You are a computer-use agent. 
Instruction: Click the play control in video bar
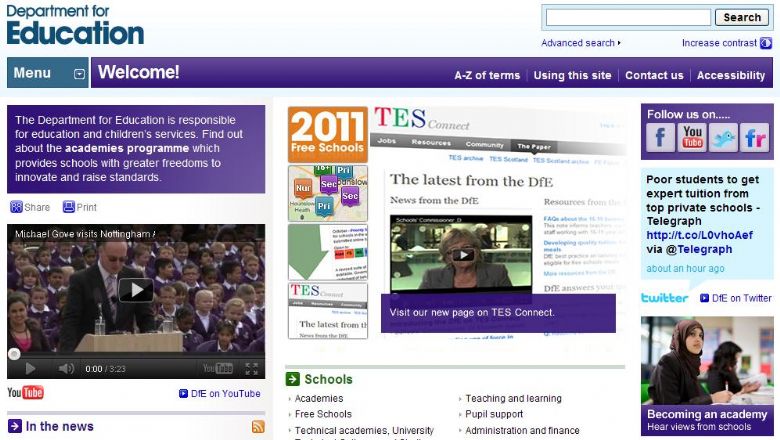pos(30,368)
